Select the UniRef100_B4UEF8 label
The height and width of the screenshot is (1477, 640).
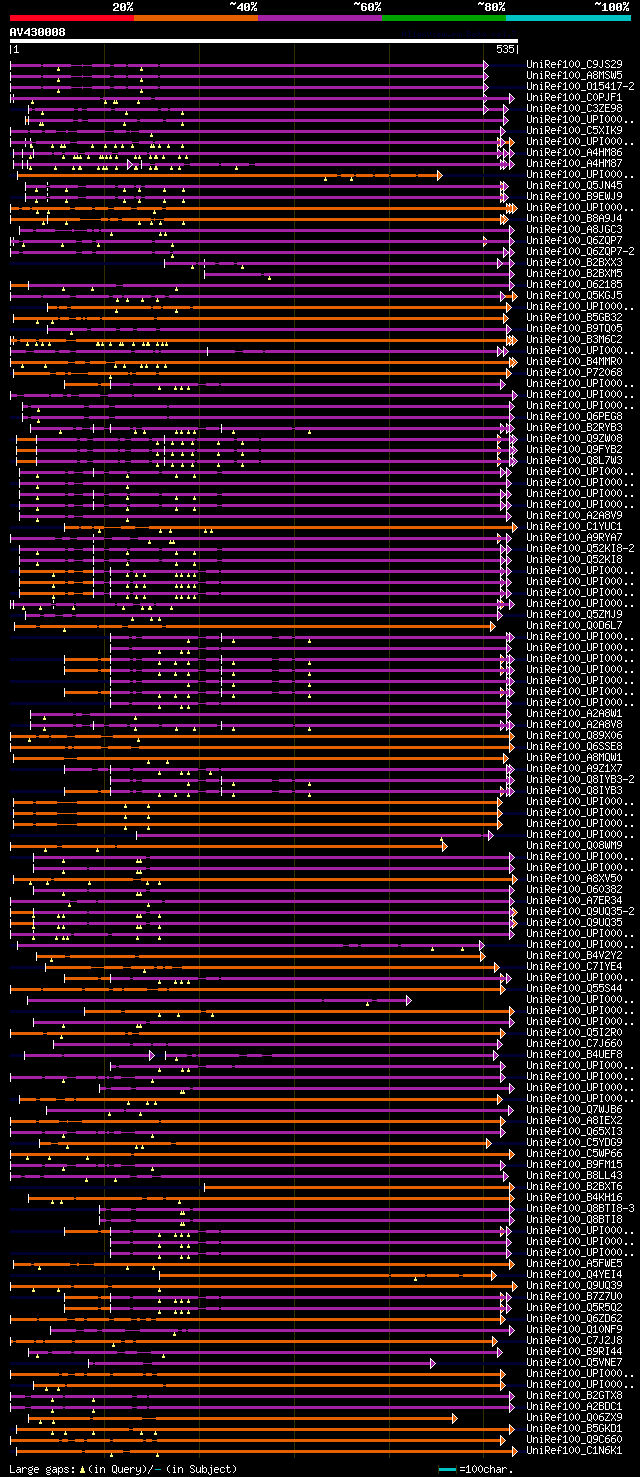pyautogui.click(x=574, y=1054)
